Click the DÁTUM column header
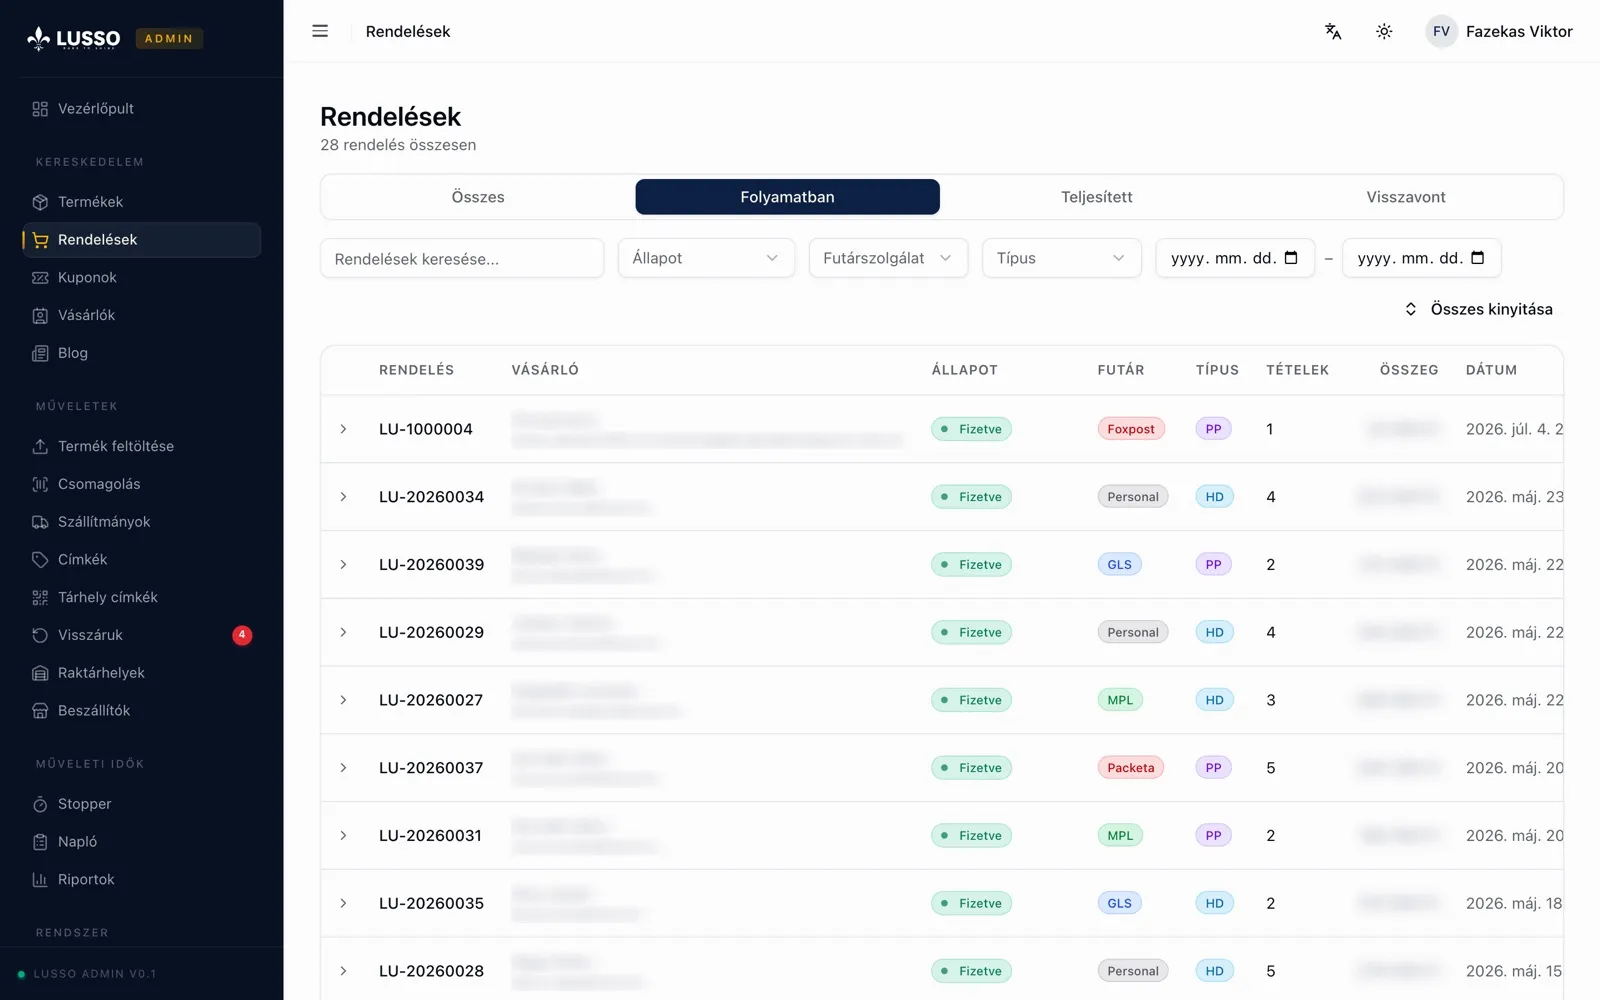The image size is (1600, 1000). (x=1491, y=370)
